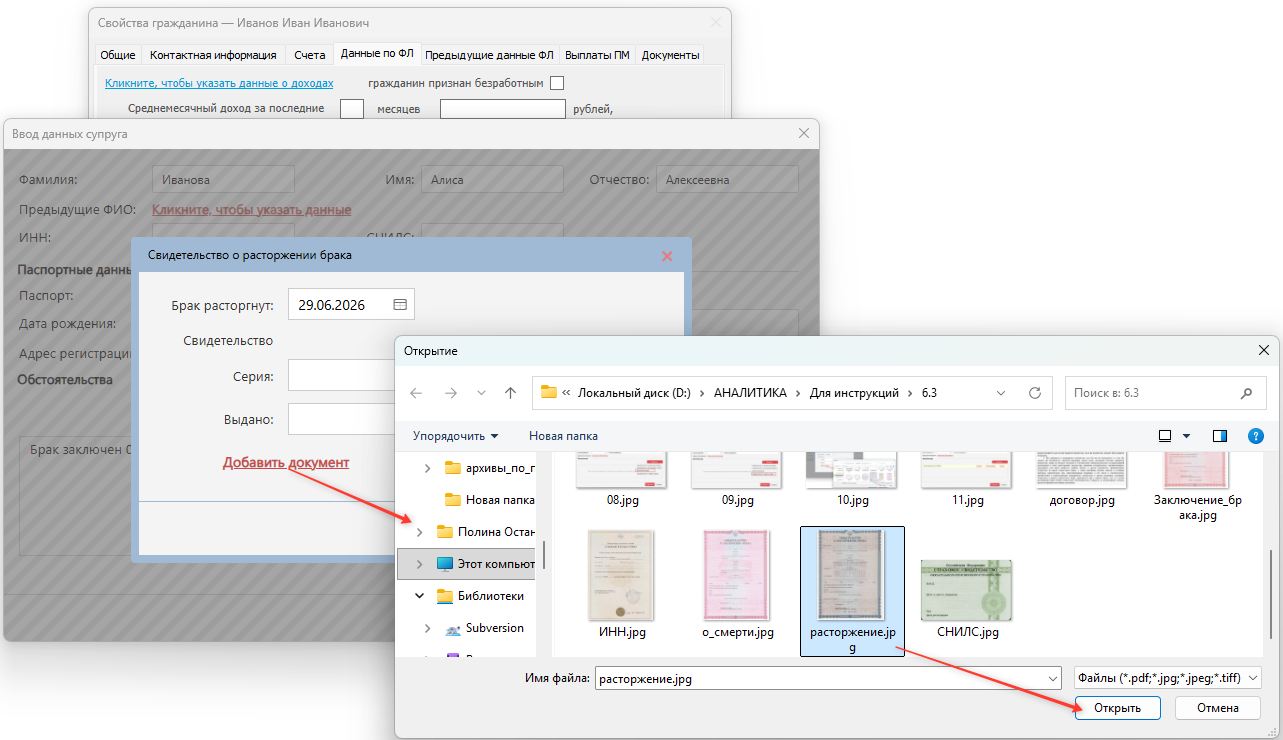The width and height of the screenshot is (1283, 740).
Task: Expand the Этот компьютер tree item
Action: (x=419, y=564)
